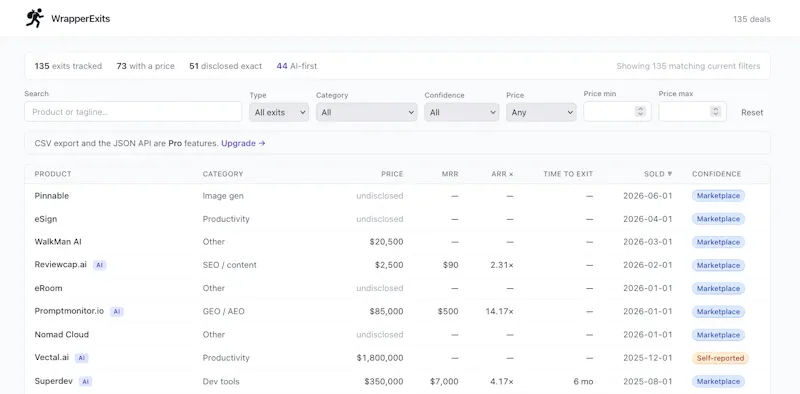Open the eRoom product row
The height and width of the screenshot is (394, 800).
tap(397, 288)
